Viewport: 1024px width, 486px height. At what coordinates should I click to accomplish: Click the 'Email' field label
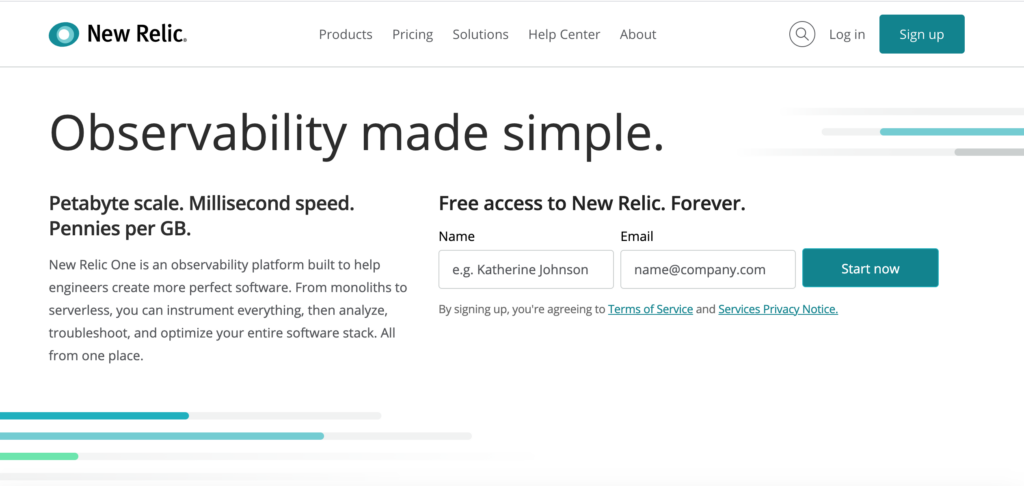tap(637, 236)
